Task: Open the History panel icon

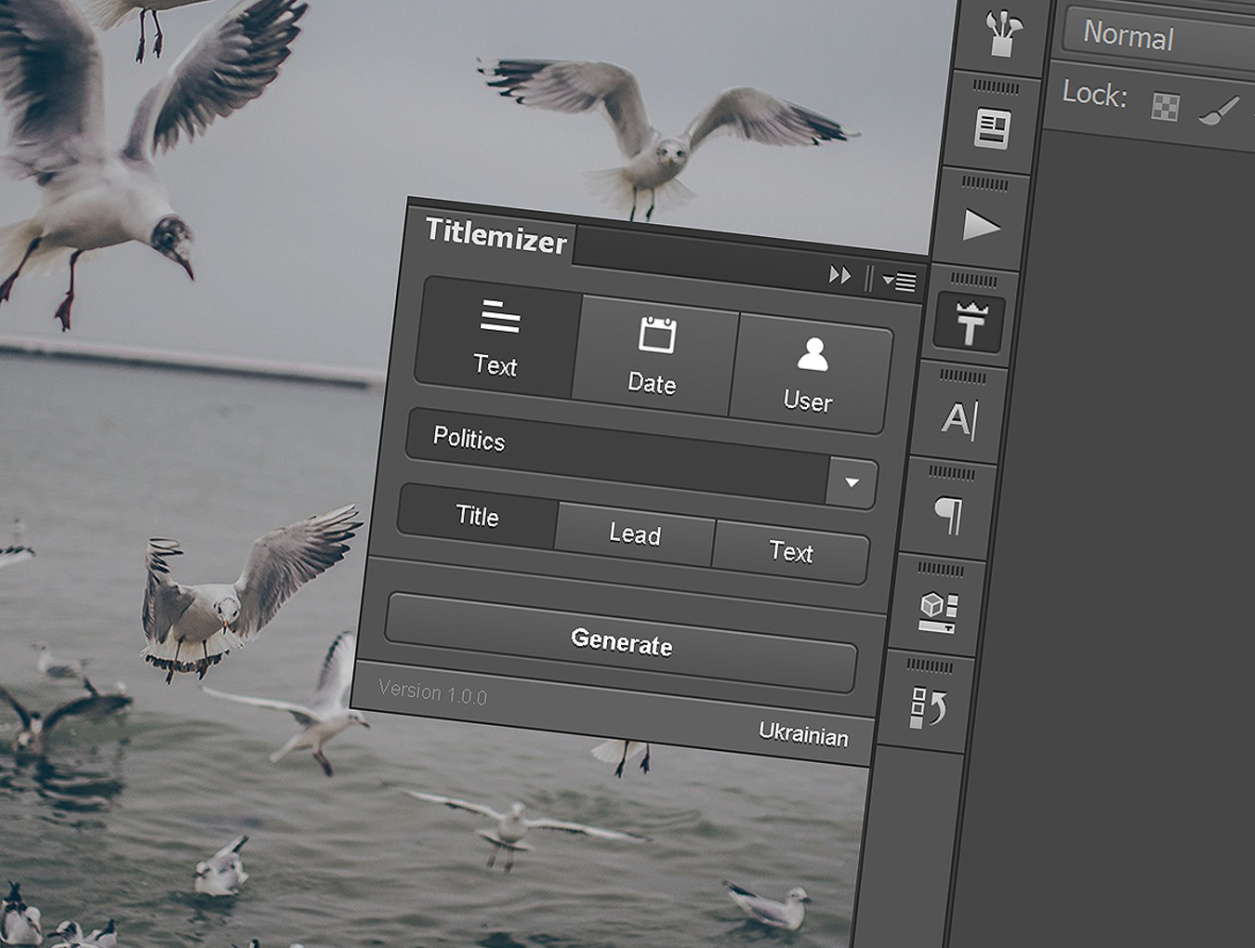Action: pyautogui.click(x=928, y=707)
